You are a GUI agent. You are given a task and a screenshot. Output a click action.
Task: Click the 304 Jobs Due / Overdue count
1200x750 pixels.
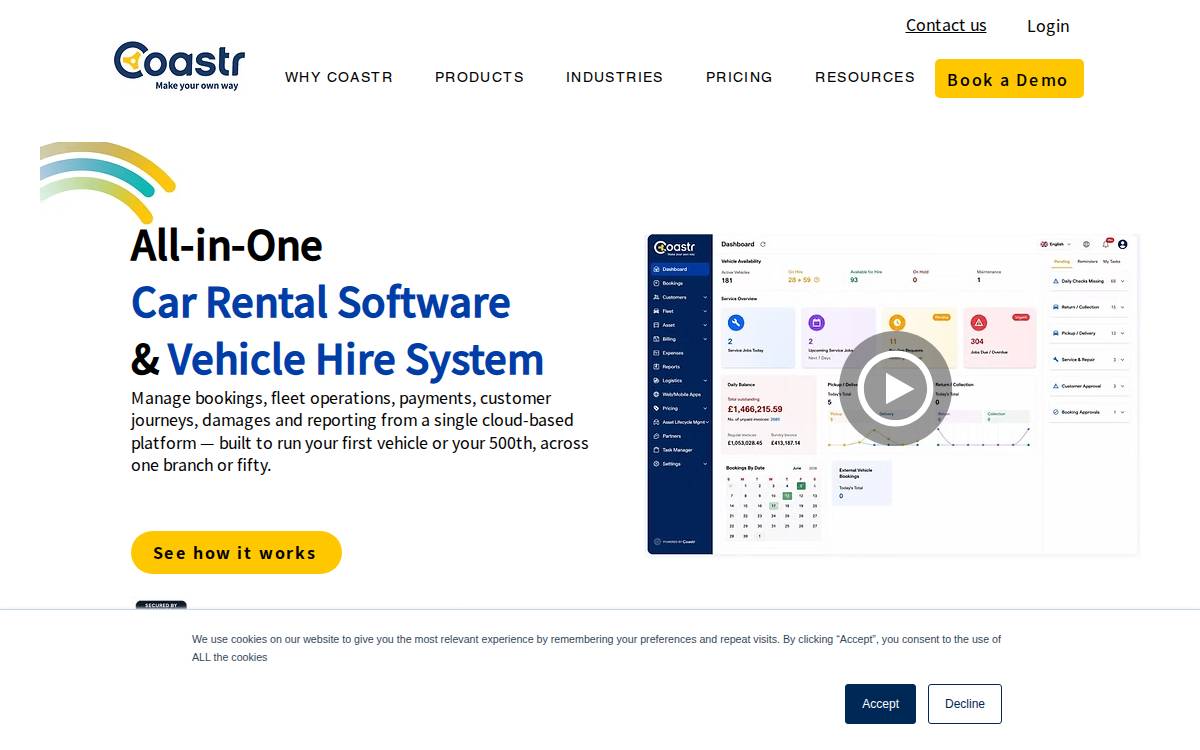977,341
